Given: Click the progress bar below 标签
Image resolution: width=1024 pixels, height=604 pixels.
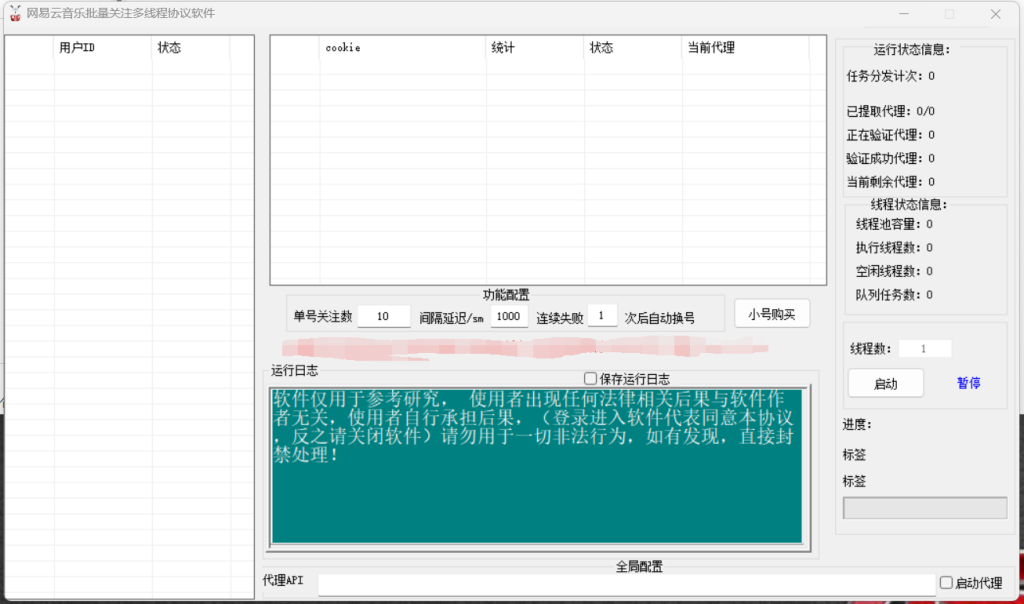Looking at the screenshot, I should point(924,508).
